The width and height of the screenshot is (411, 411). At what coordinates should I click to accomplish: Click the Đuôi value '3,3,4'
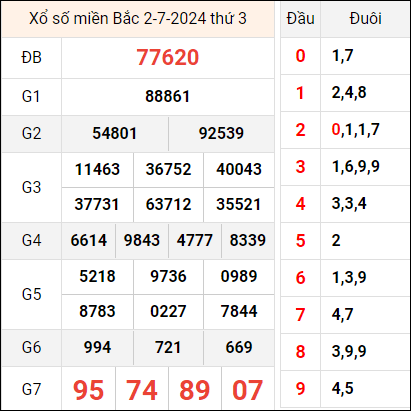click(349, 204)
